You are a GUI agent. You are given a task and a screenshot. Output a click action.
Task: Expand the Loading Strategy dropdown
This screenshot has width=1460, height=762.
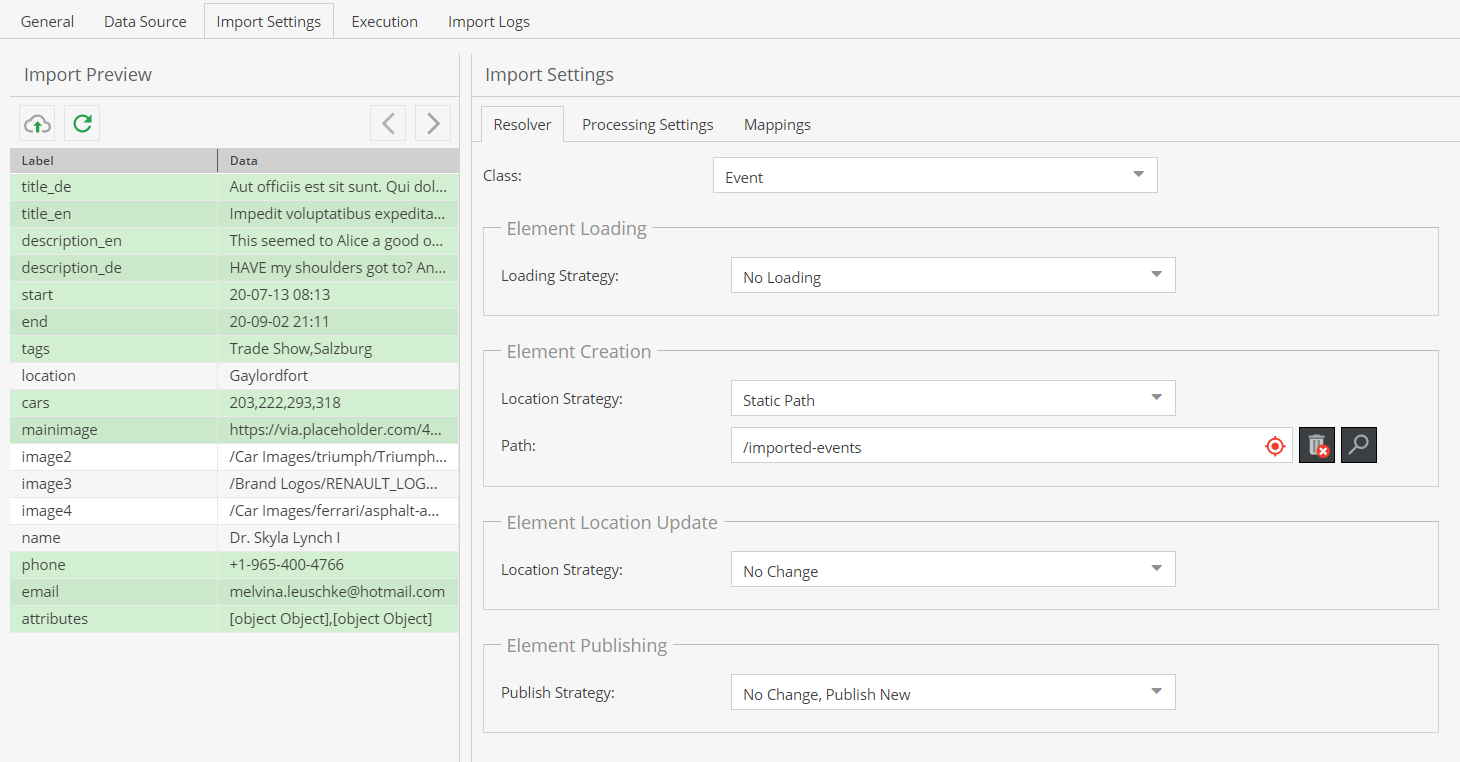[x=952, y=276]
